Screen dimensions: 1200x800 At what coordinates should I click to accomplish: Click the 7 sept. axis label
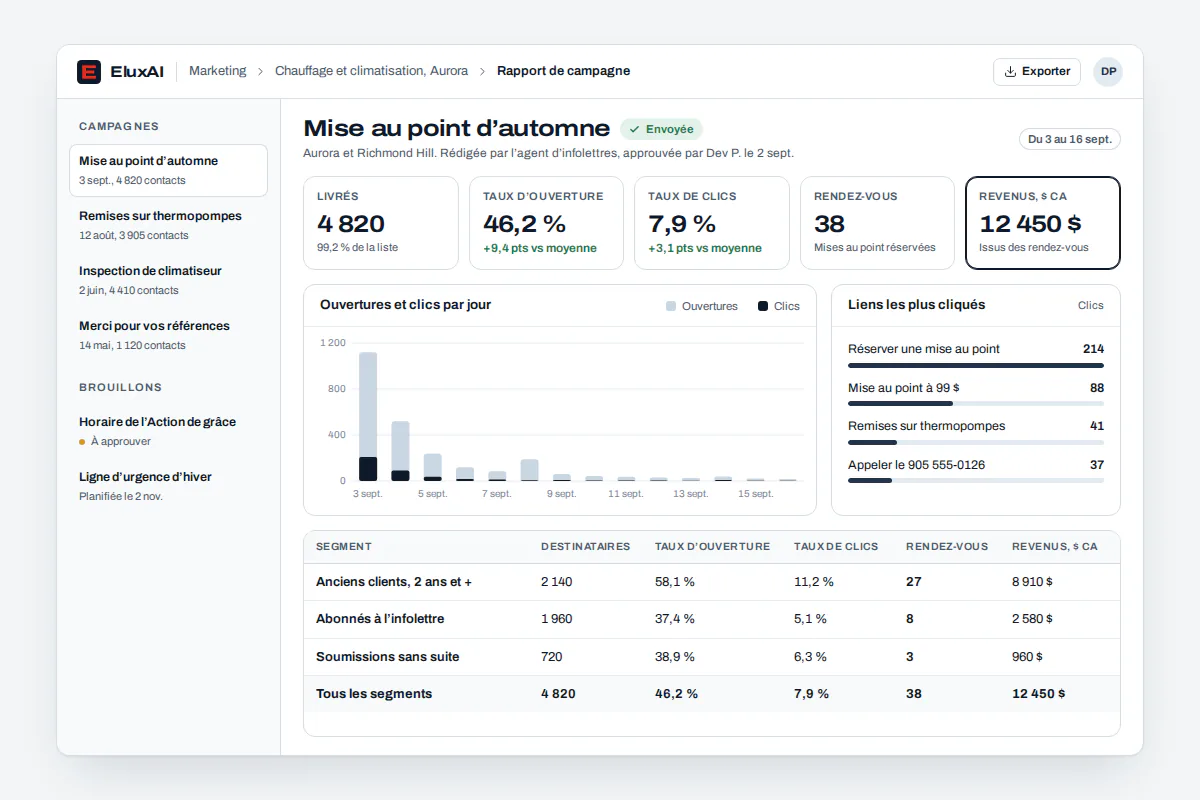pyautogui.click(x=497, y=494)
